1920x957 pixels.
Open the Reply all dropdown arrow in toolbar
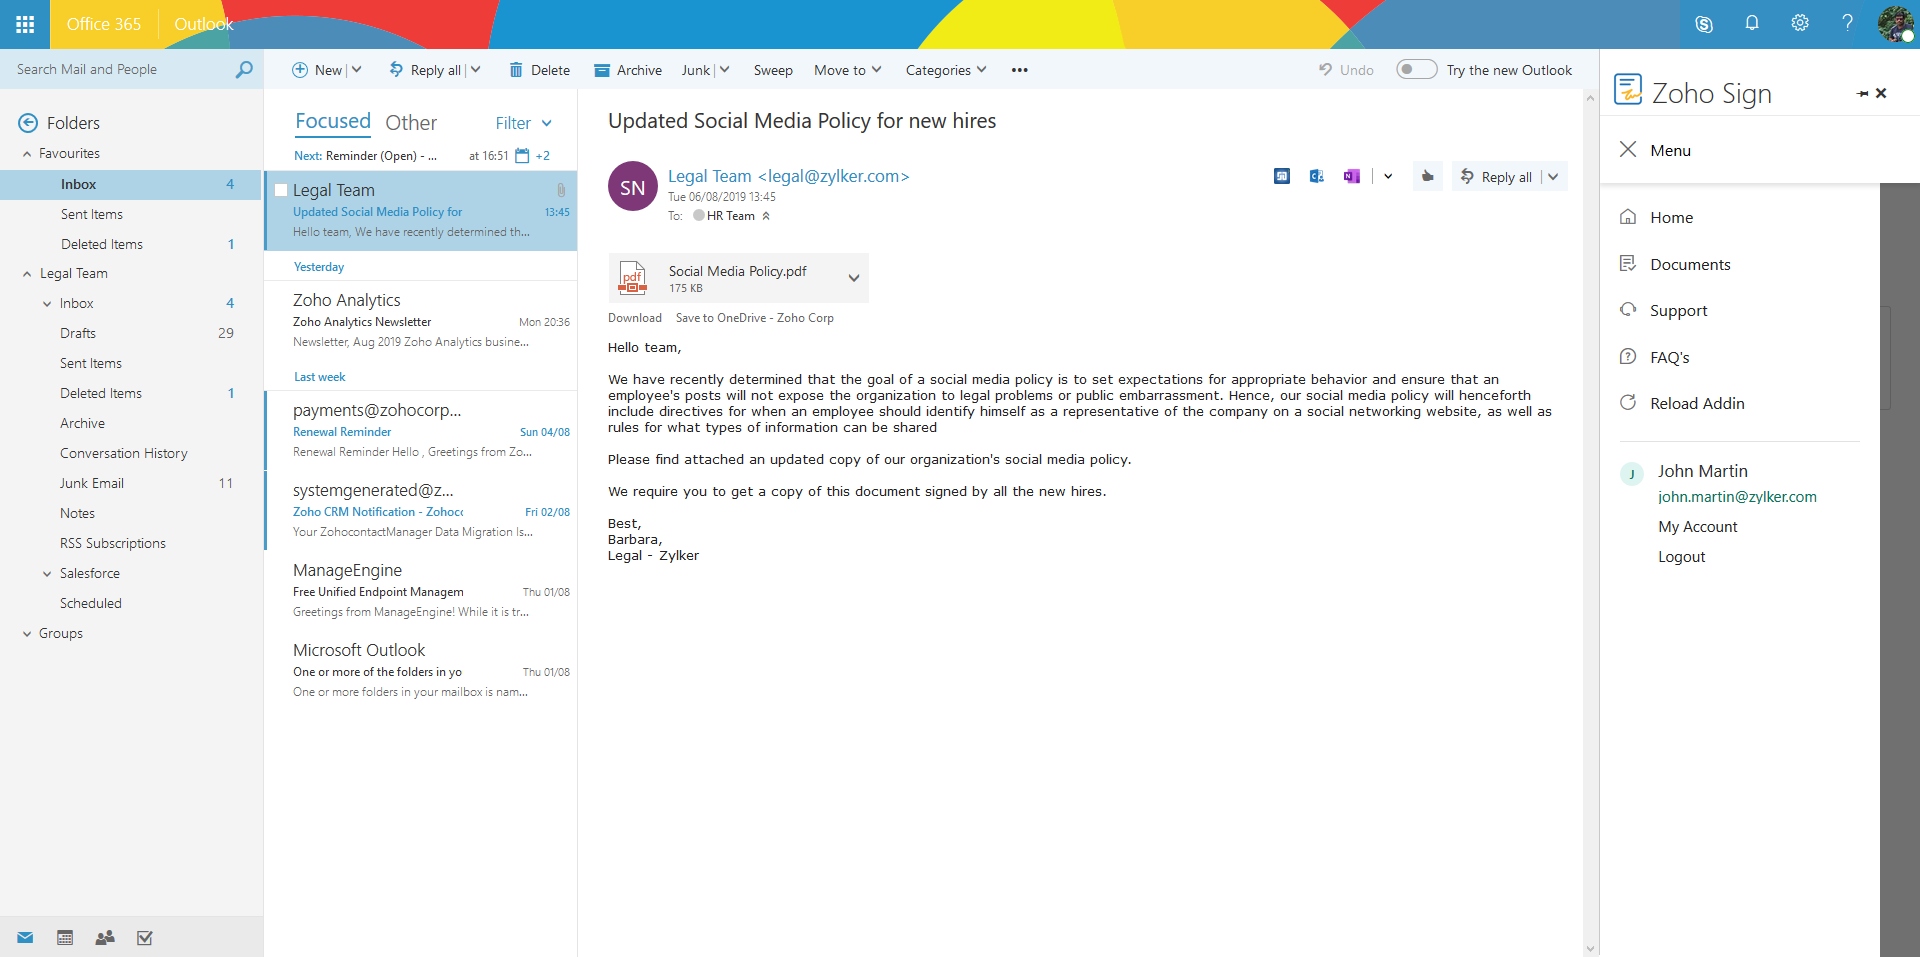click(x=476, y=69)
